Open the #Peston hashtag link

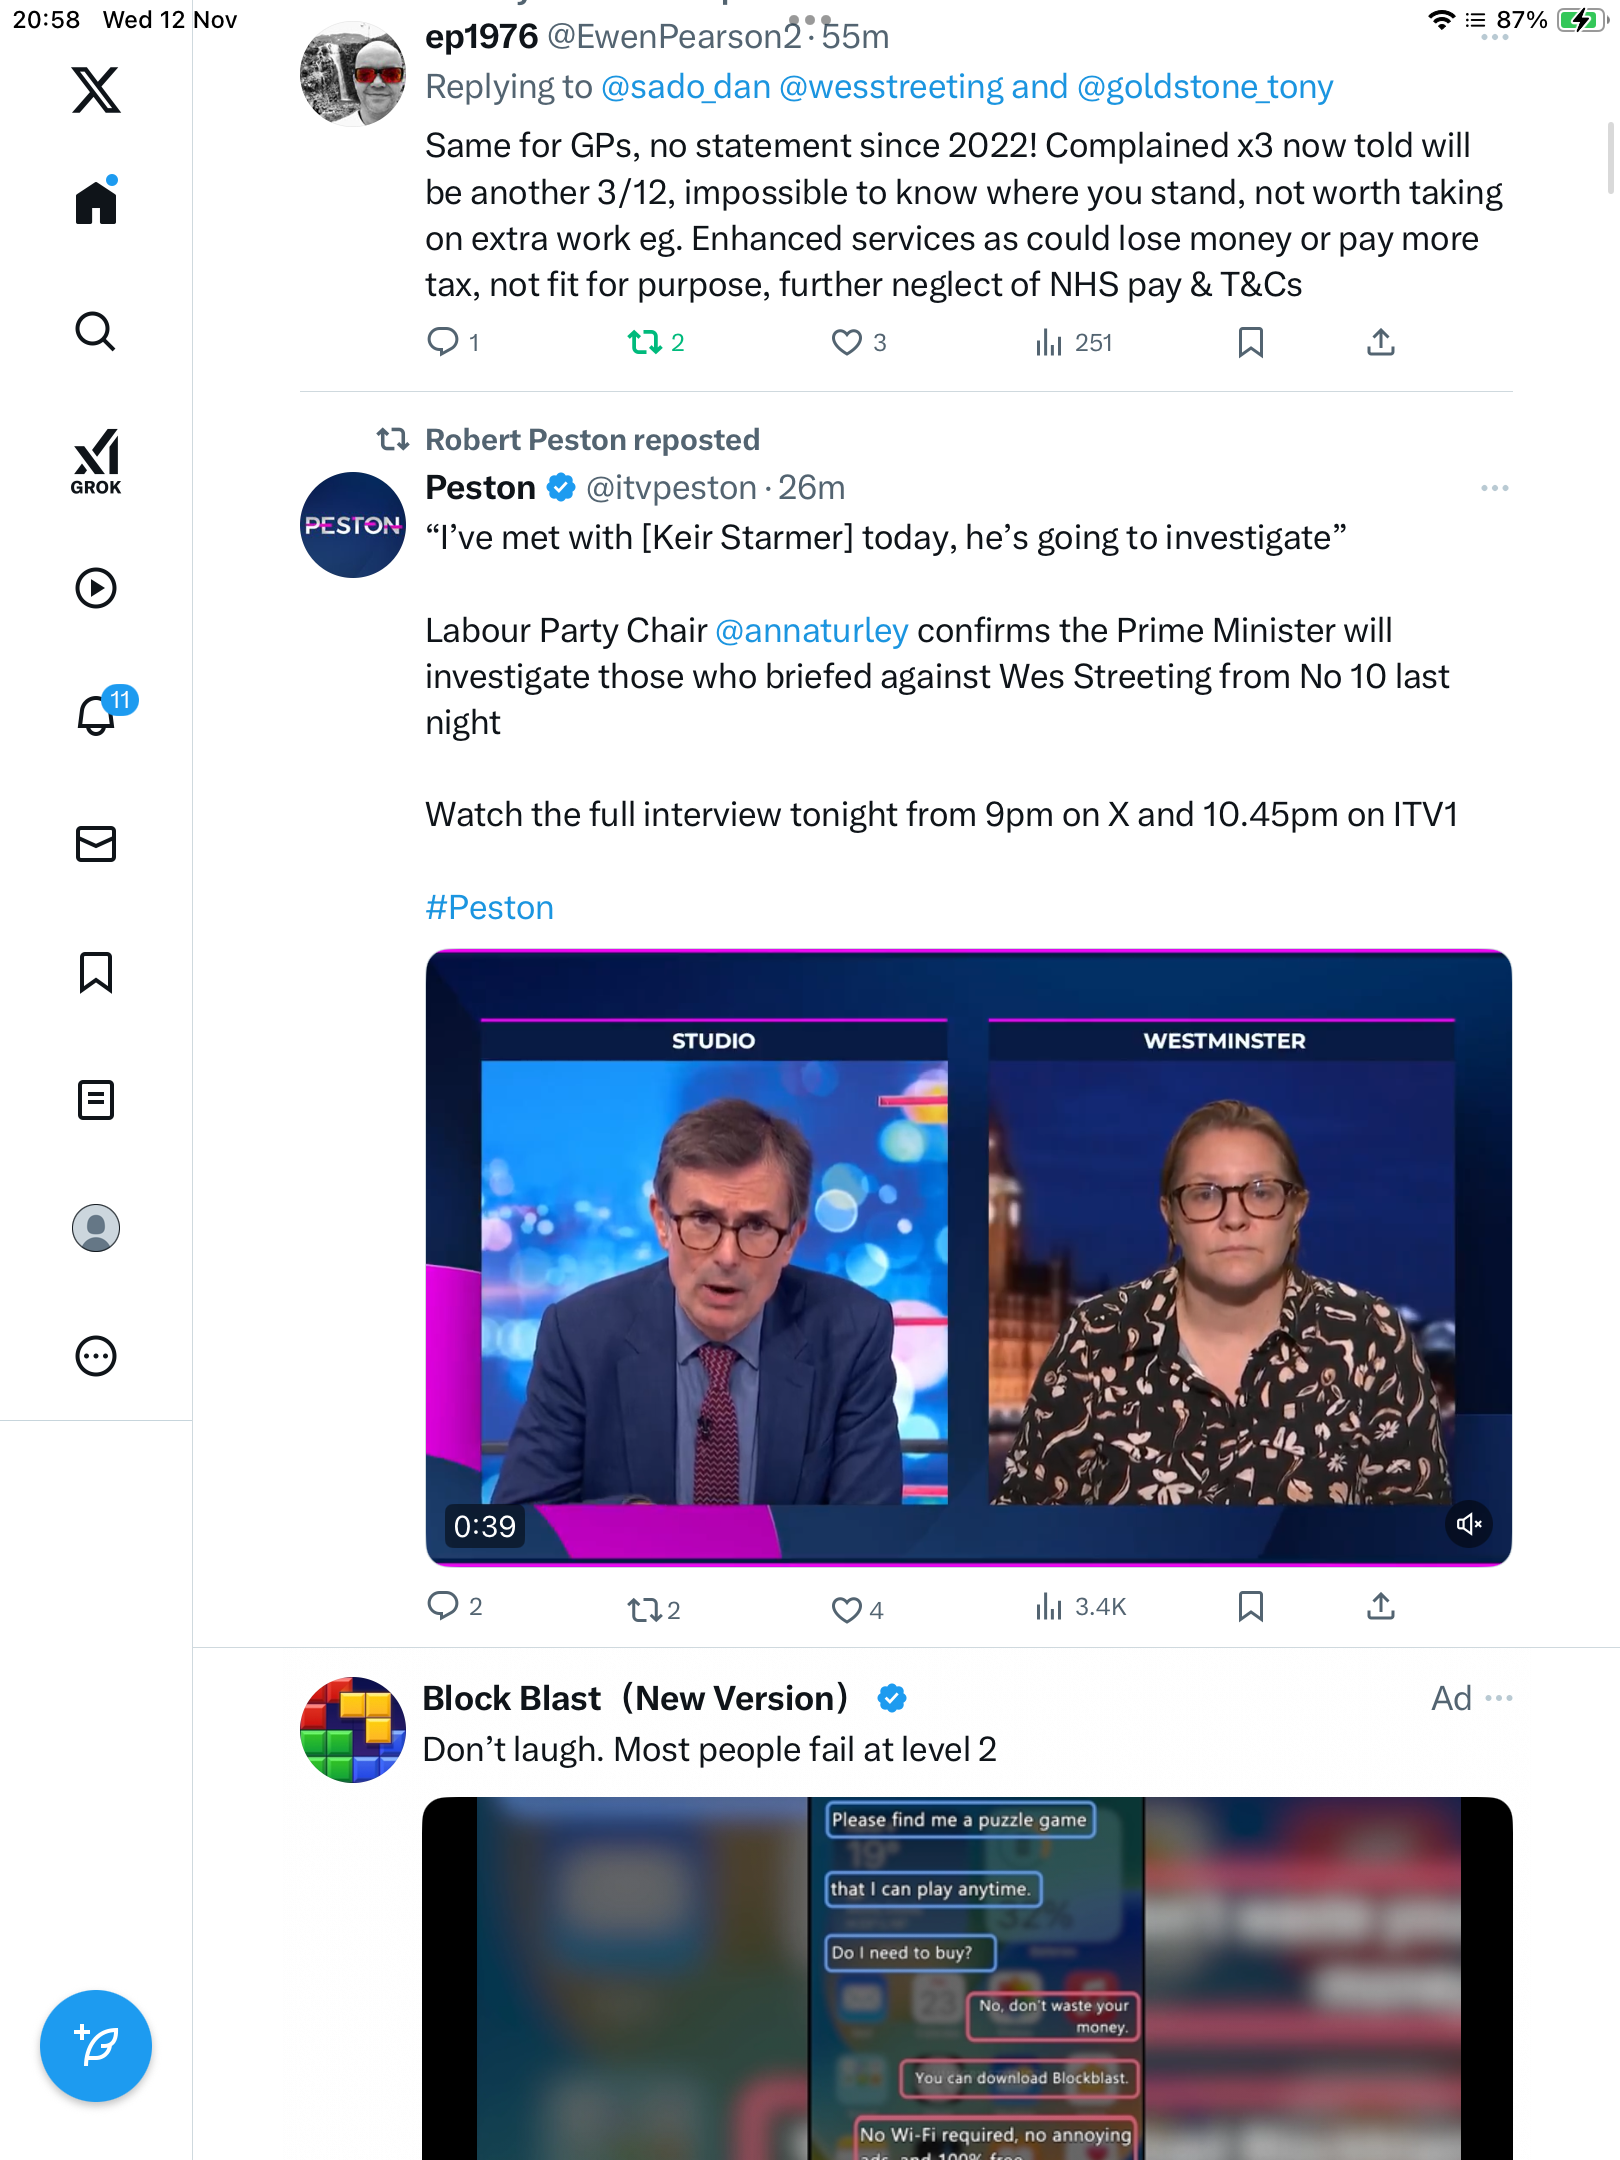click(x=489, y=908)
